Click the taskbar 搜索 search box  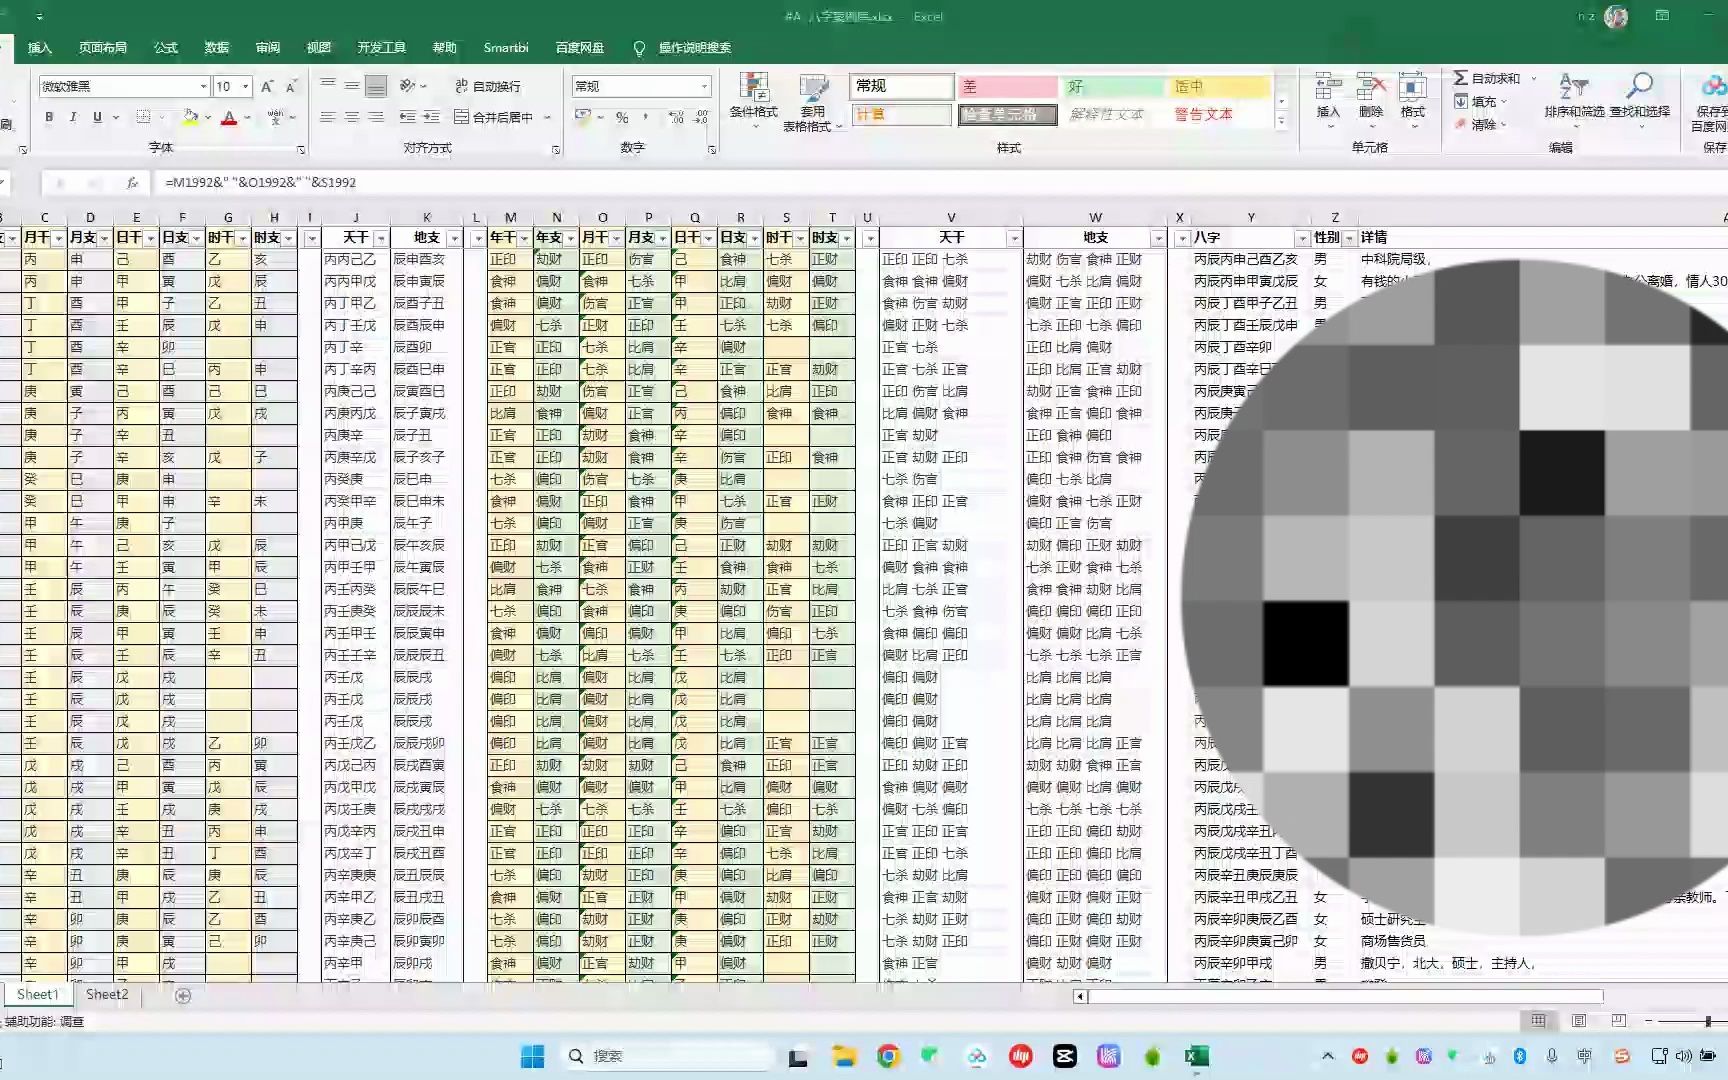(666, 1056)
